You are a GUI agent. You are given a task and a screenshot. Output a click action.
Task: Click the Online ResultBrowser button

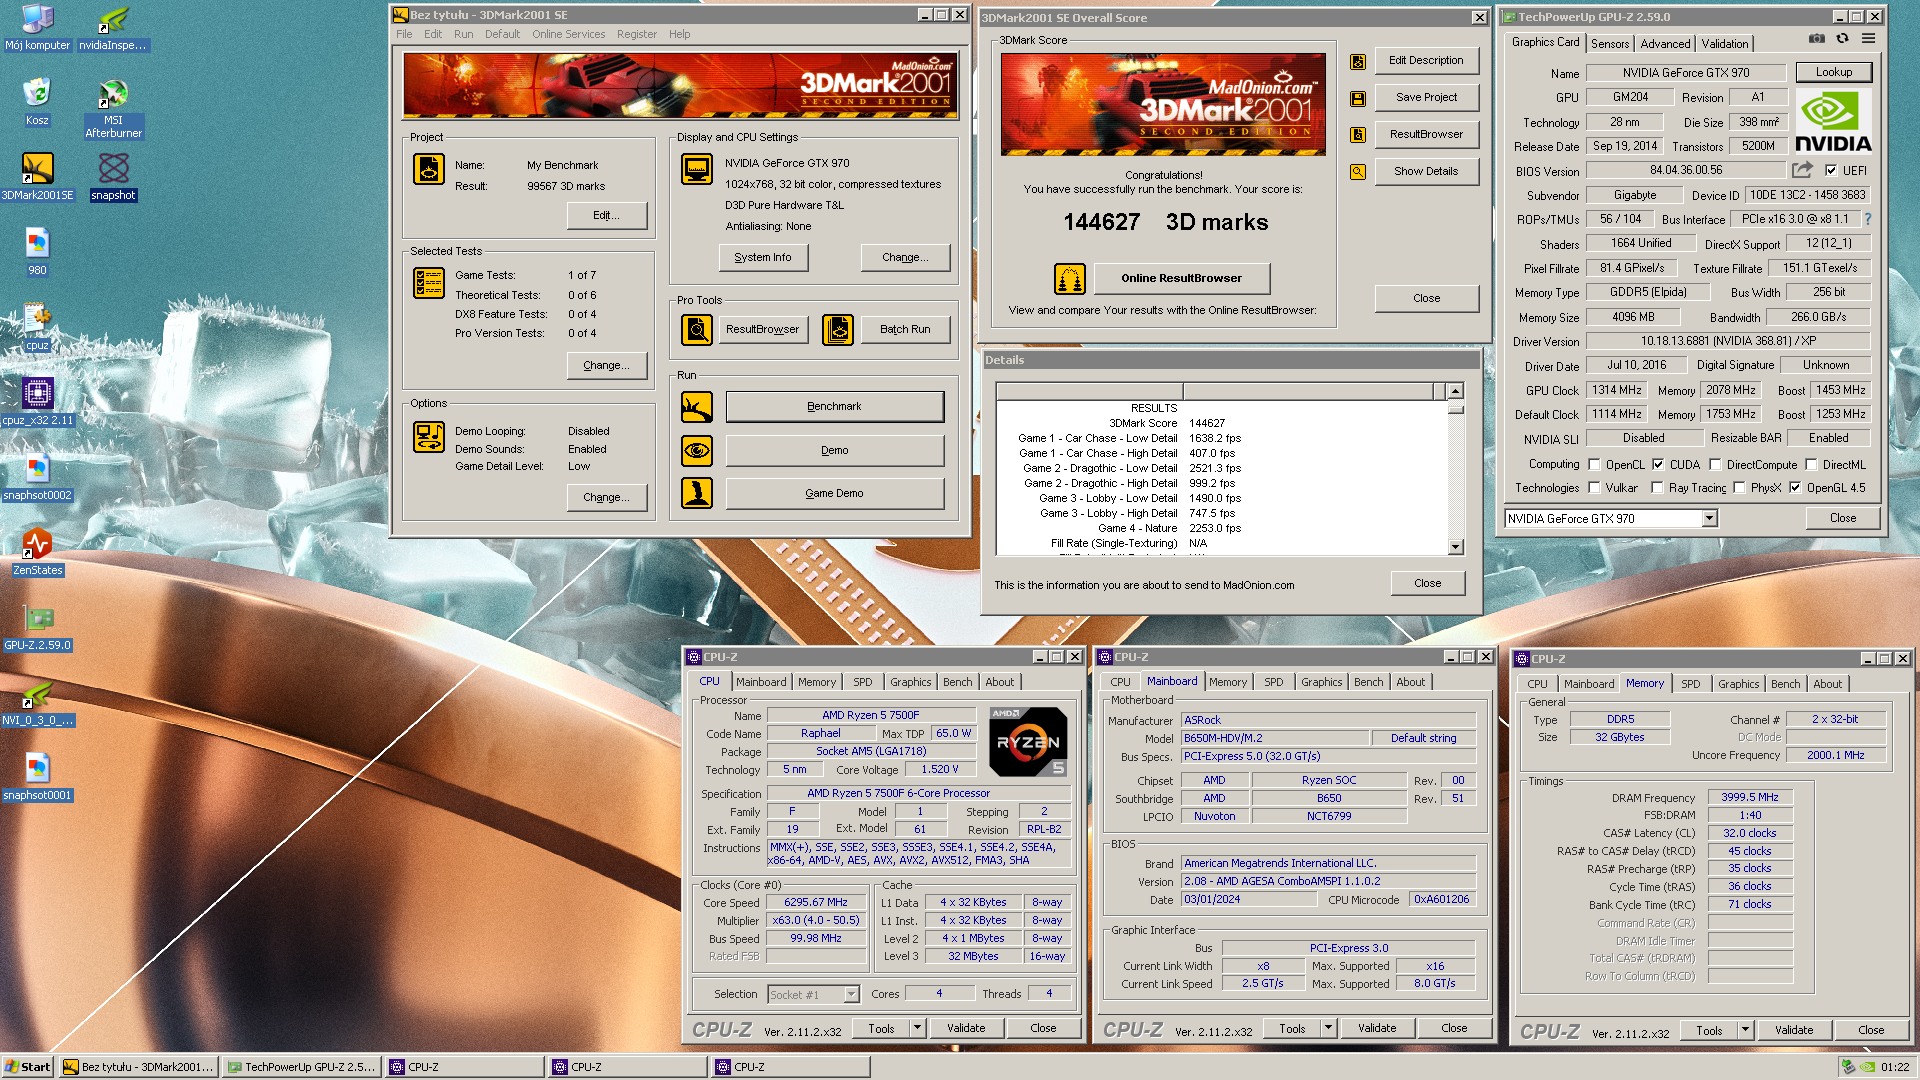click(1181, 278)
